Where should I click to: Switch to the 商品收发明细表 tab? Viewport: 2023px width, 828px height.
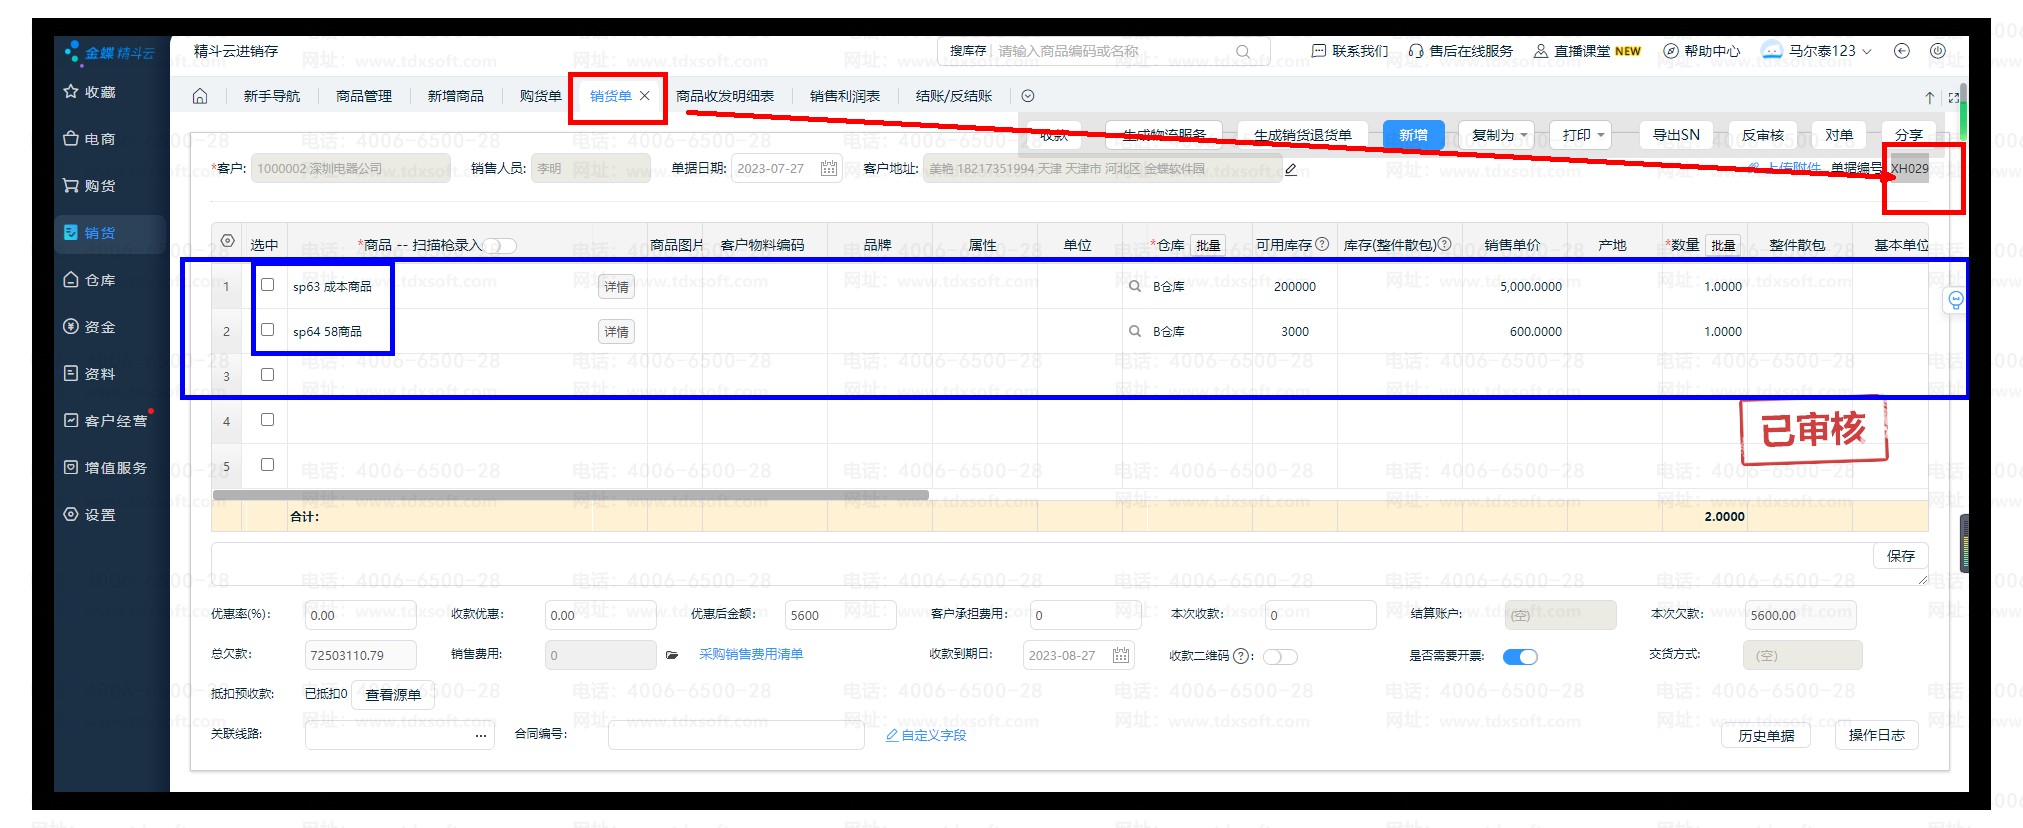[x=724, y=96]
